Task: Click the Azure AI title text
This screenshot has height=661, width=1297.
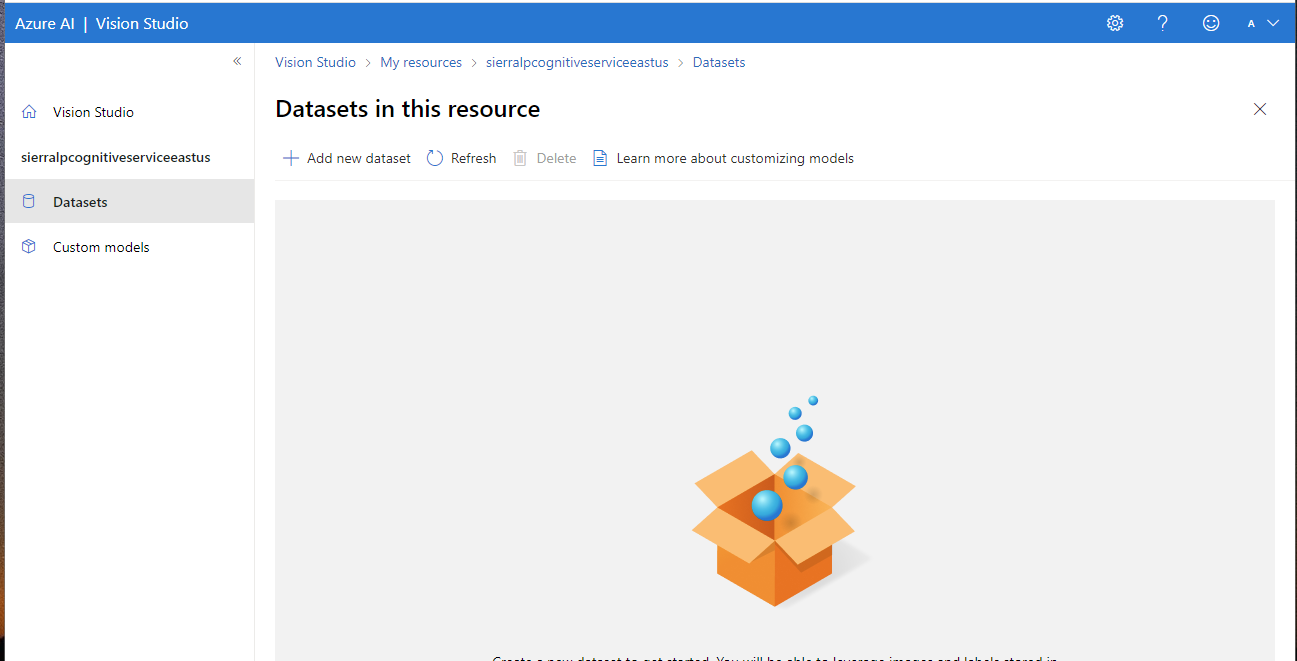Action: [x=45, y=23]
